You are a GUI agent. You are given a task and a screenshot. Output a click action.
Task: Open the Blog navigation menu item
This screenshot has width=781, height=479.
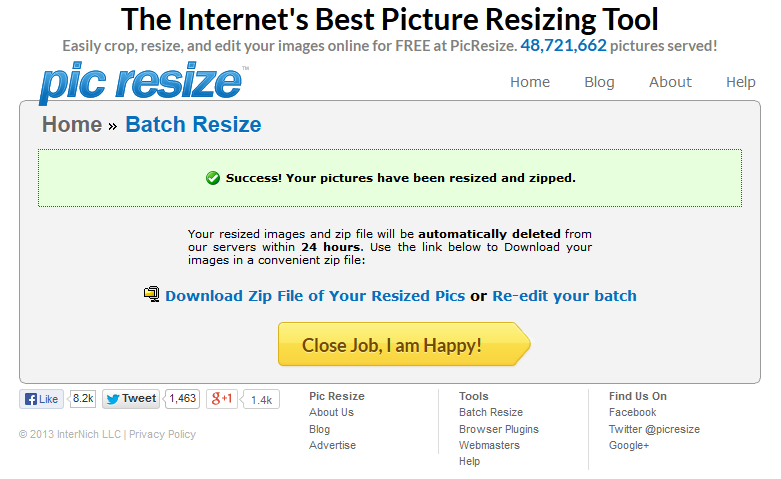(x=599, y=82)
